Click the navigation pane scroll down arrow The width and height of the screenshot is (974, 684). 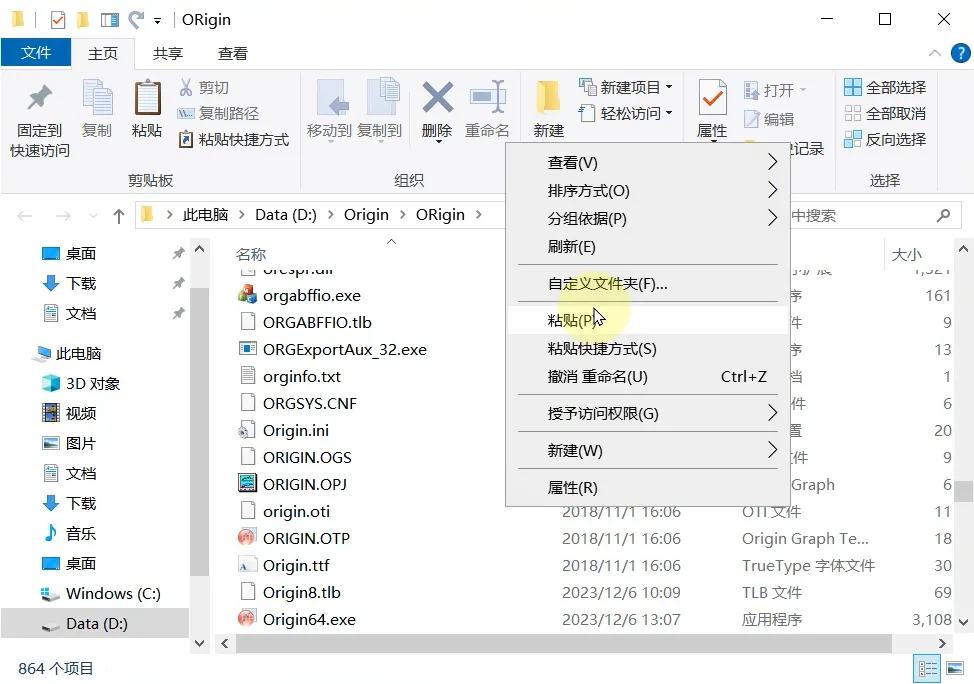(199, 644)
